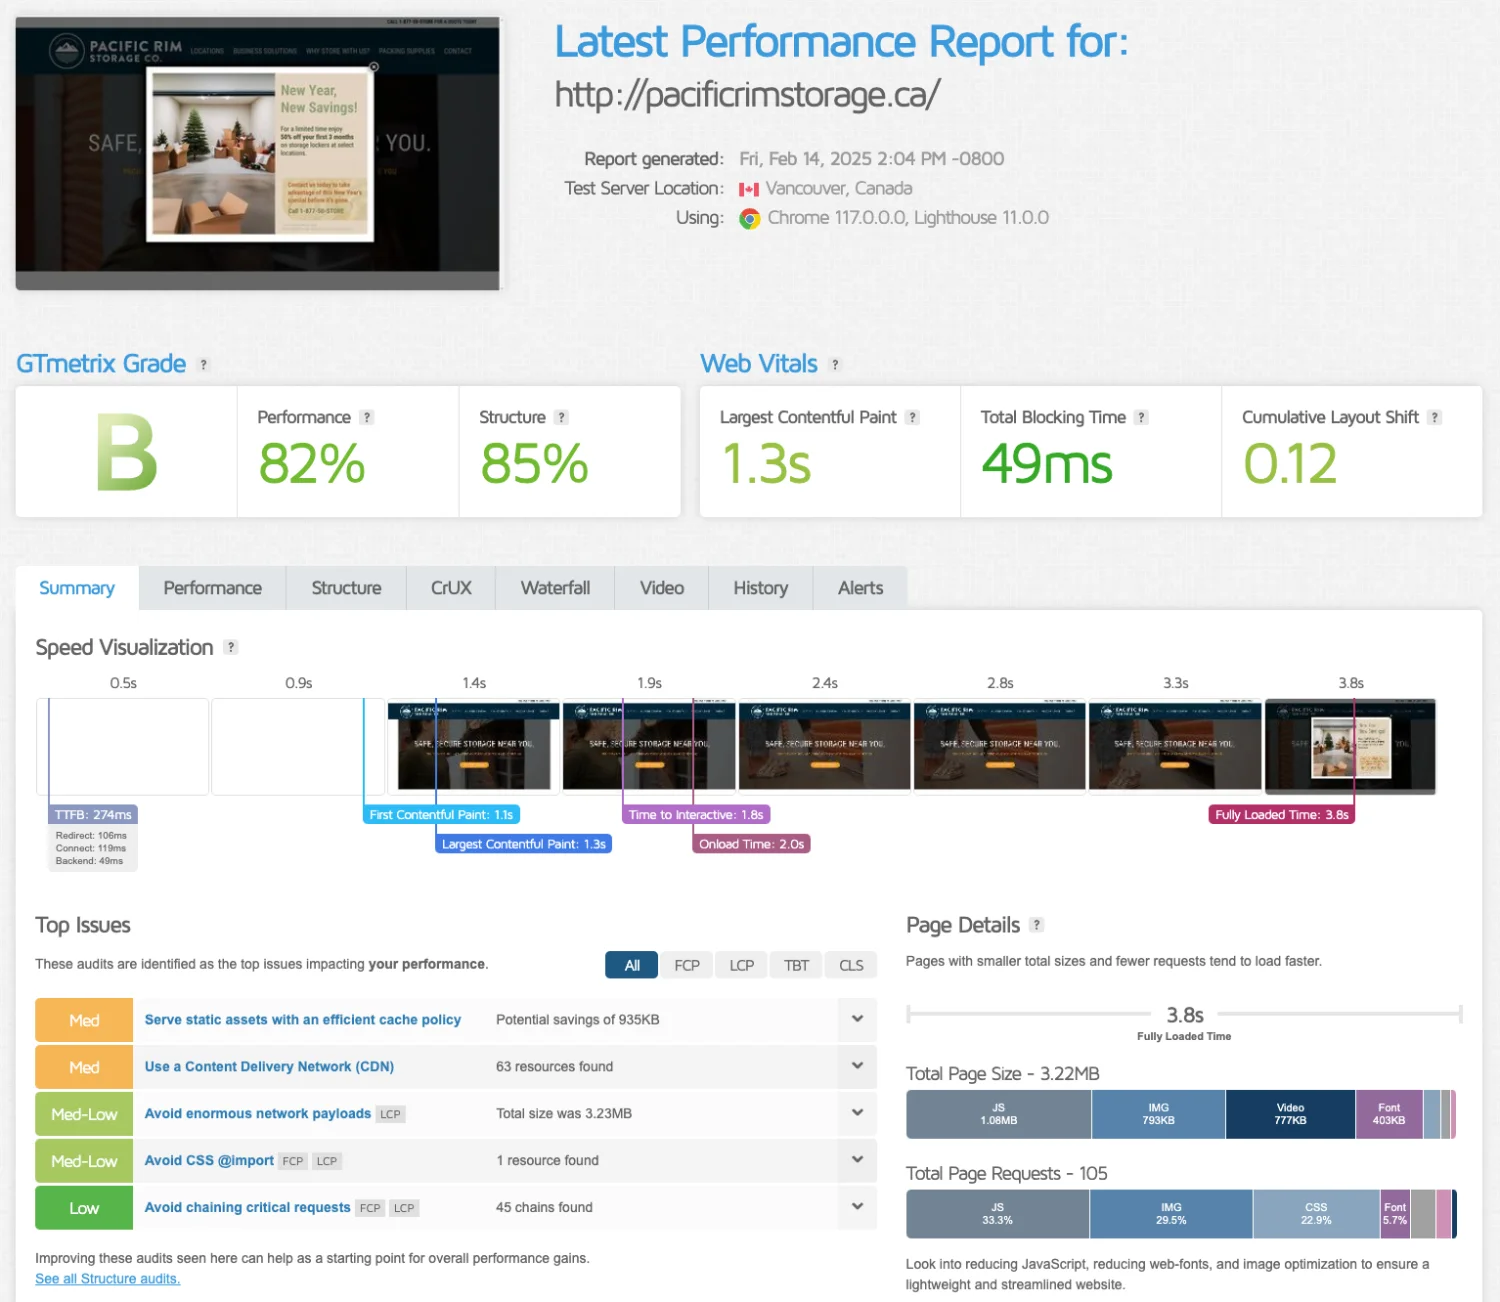Click the See all Structure audits link
The height and width of the screenshot is (1302, 1500).
point(107,1278)
